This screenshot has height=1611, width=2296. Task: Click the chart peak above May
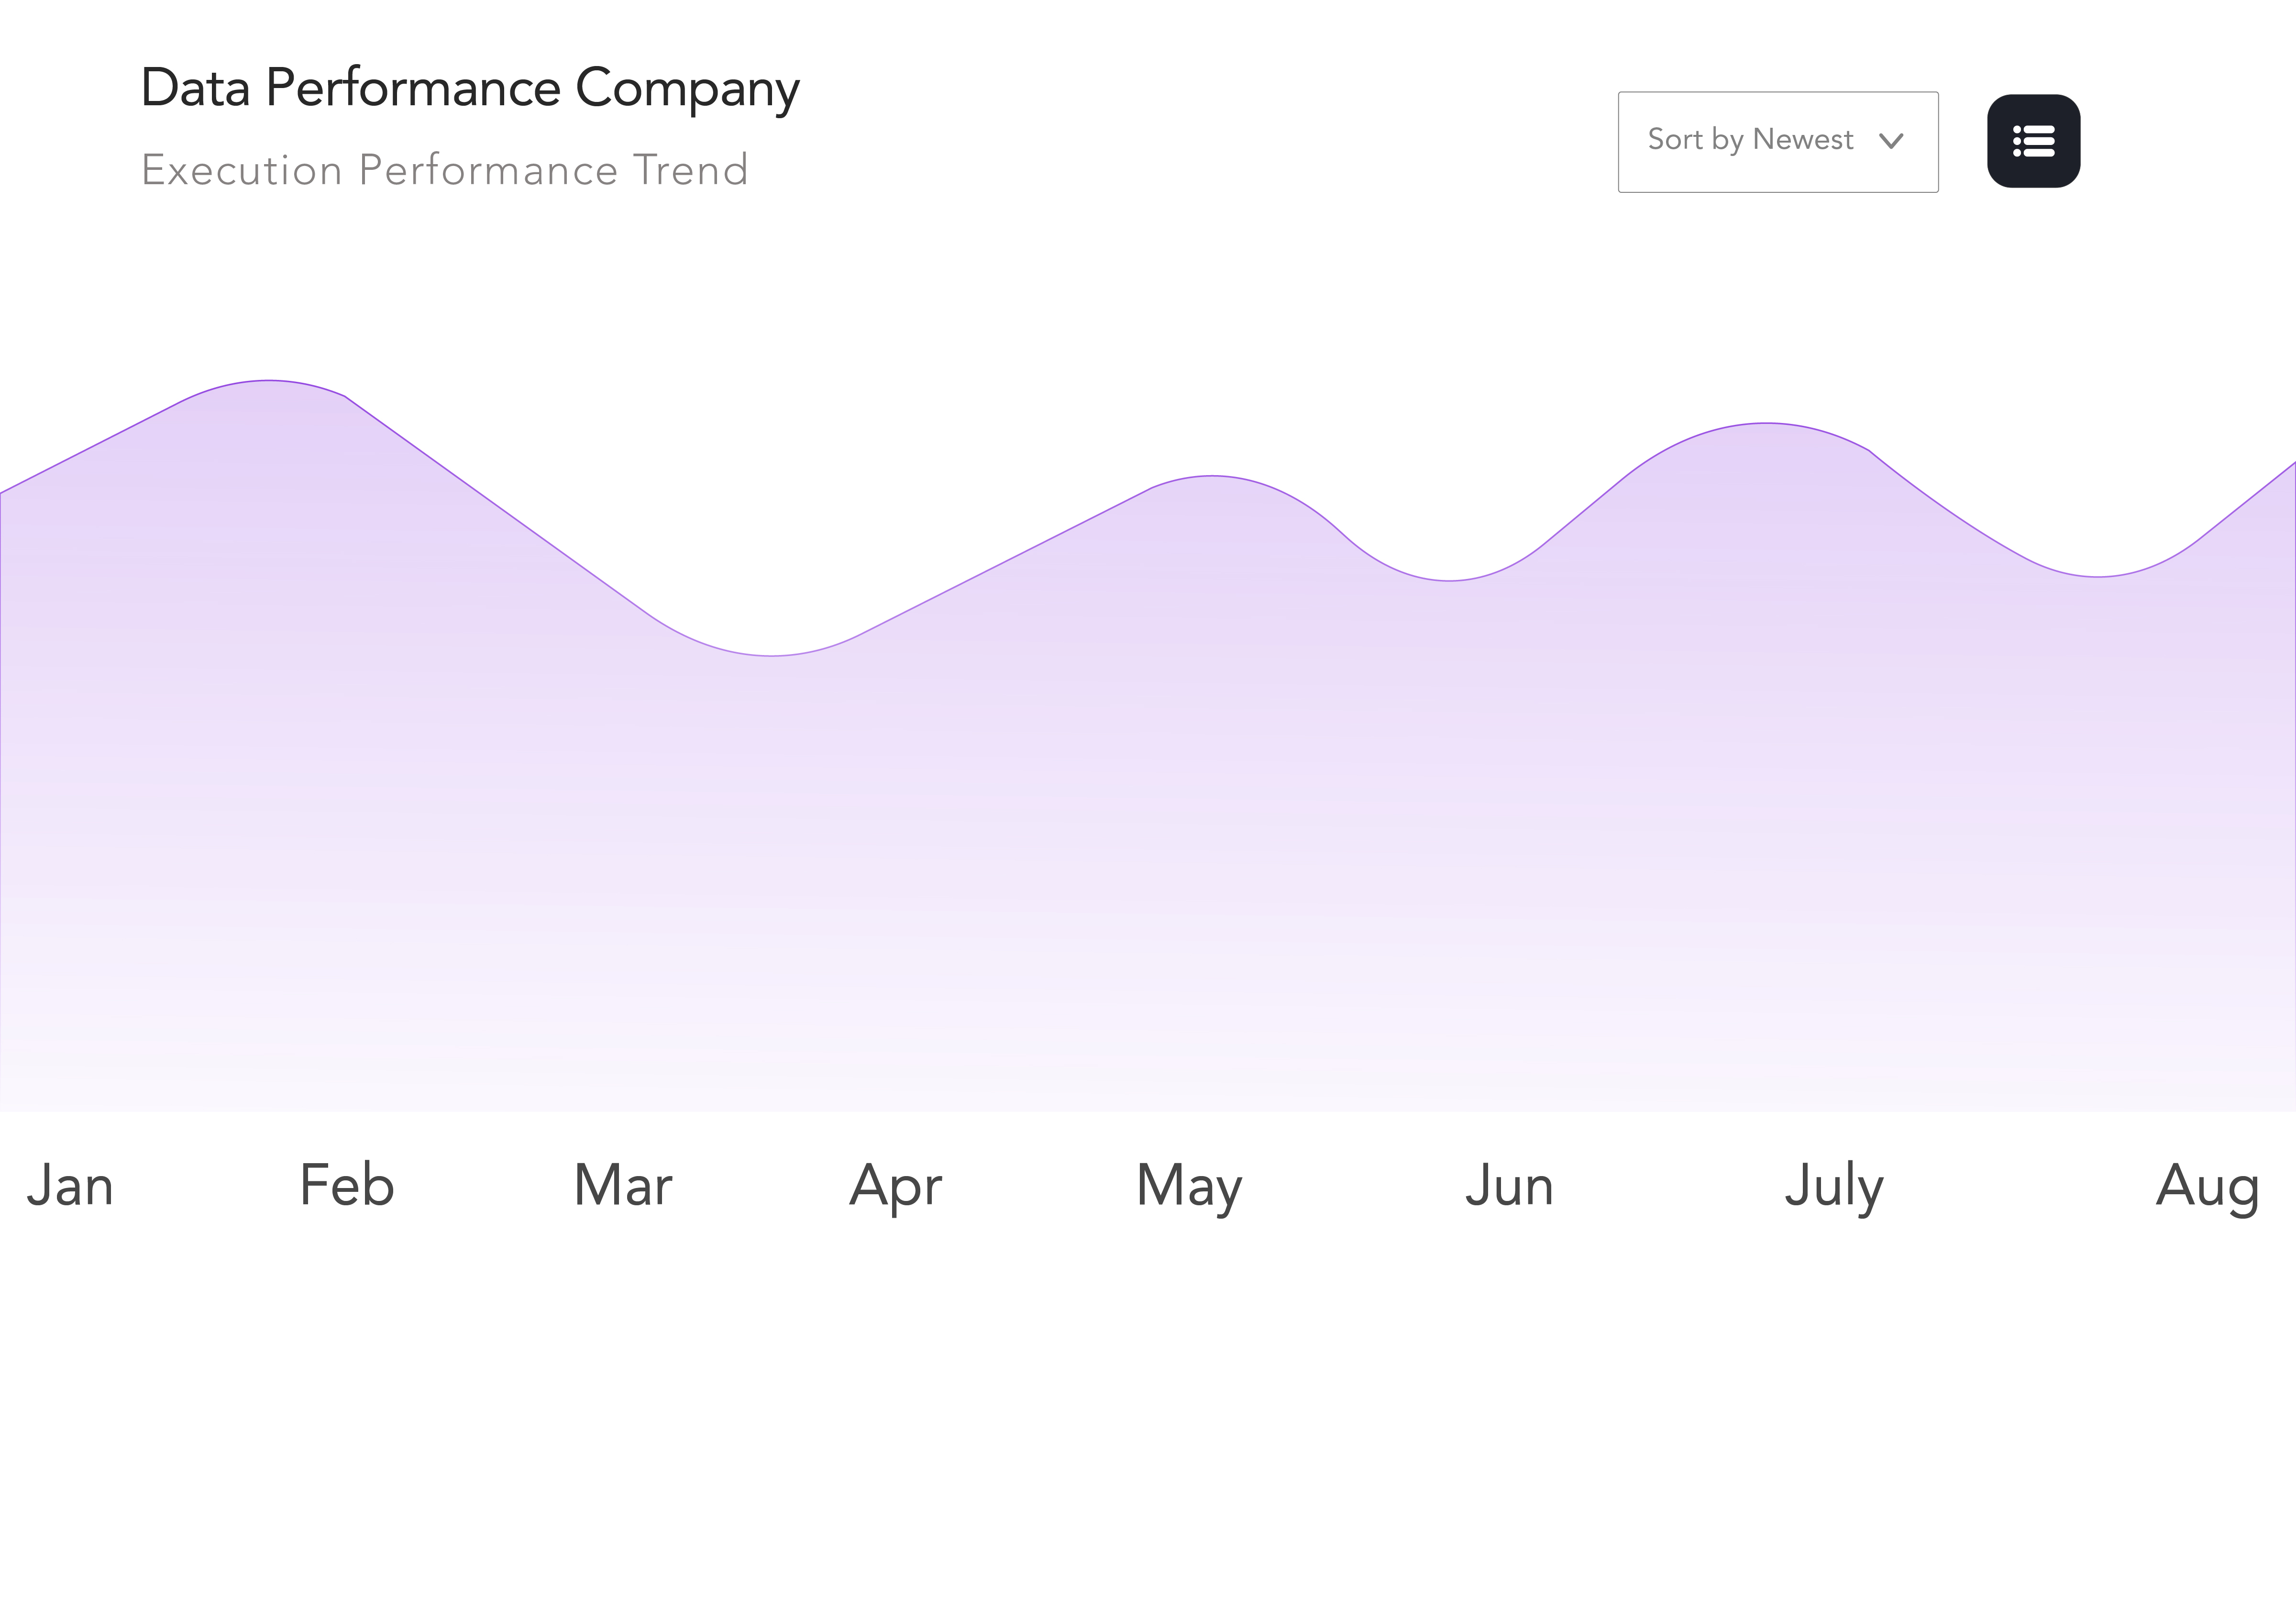1212,476
